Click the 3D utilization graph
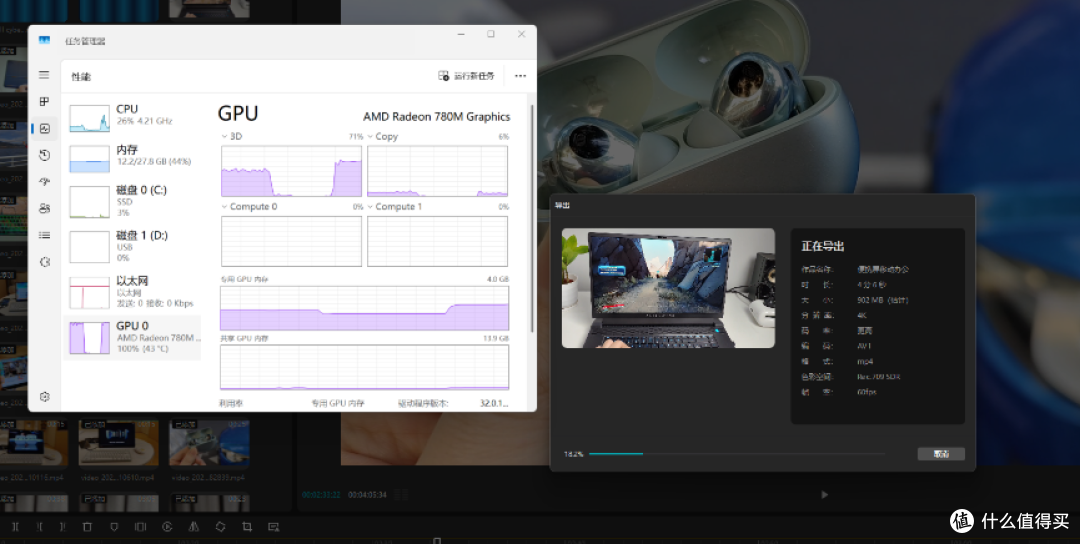The image size is (1080, 544). (x=291, y=171)
